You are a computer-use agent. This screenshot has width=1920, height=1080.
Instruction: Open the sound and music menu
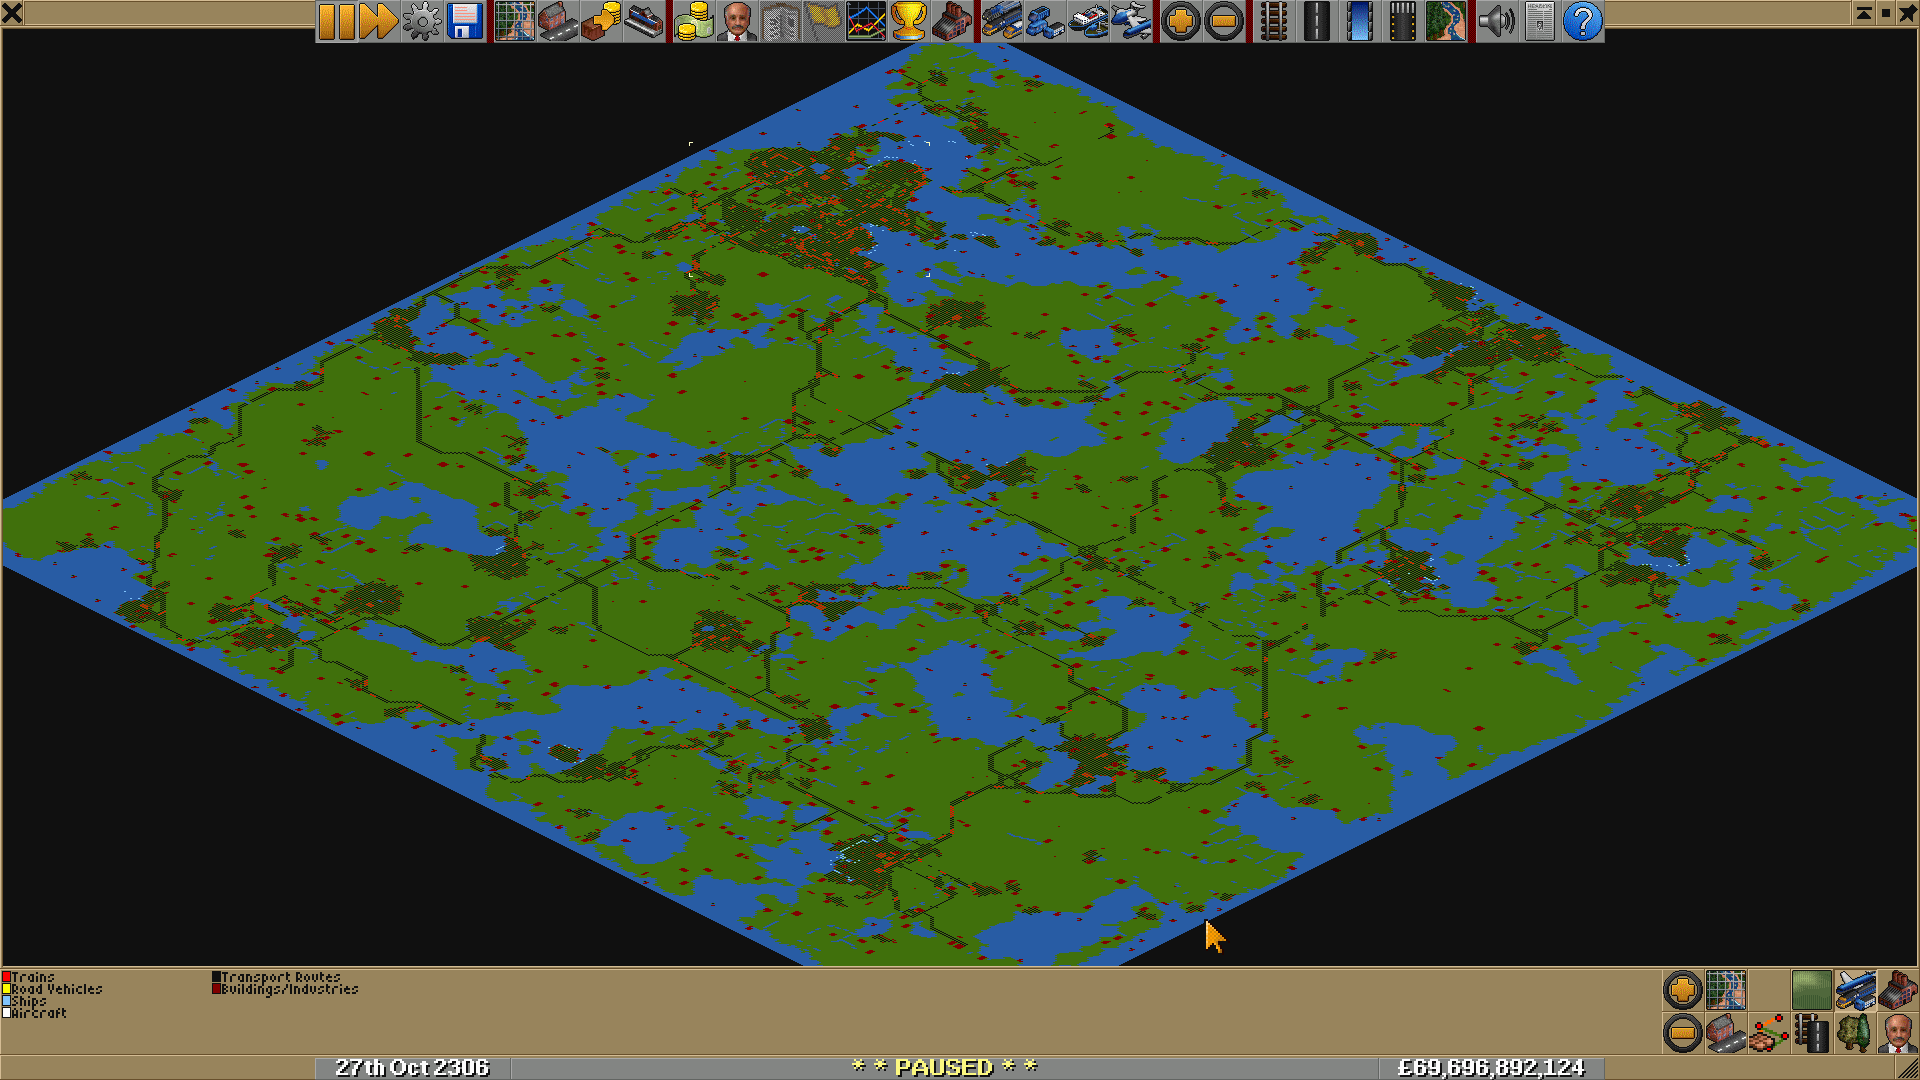point(1496,21)
